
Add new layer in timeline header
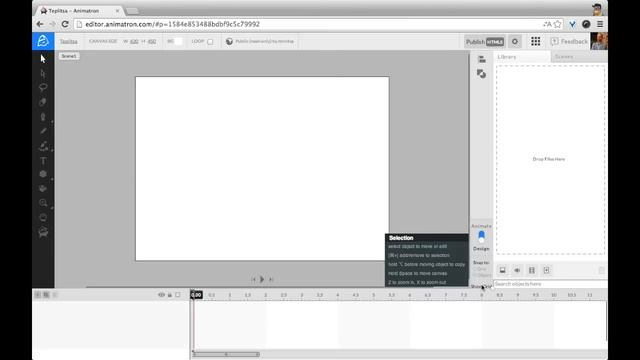38,295
